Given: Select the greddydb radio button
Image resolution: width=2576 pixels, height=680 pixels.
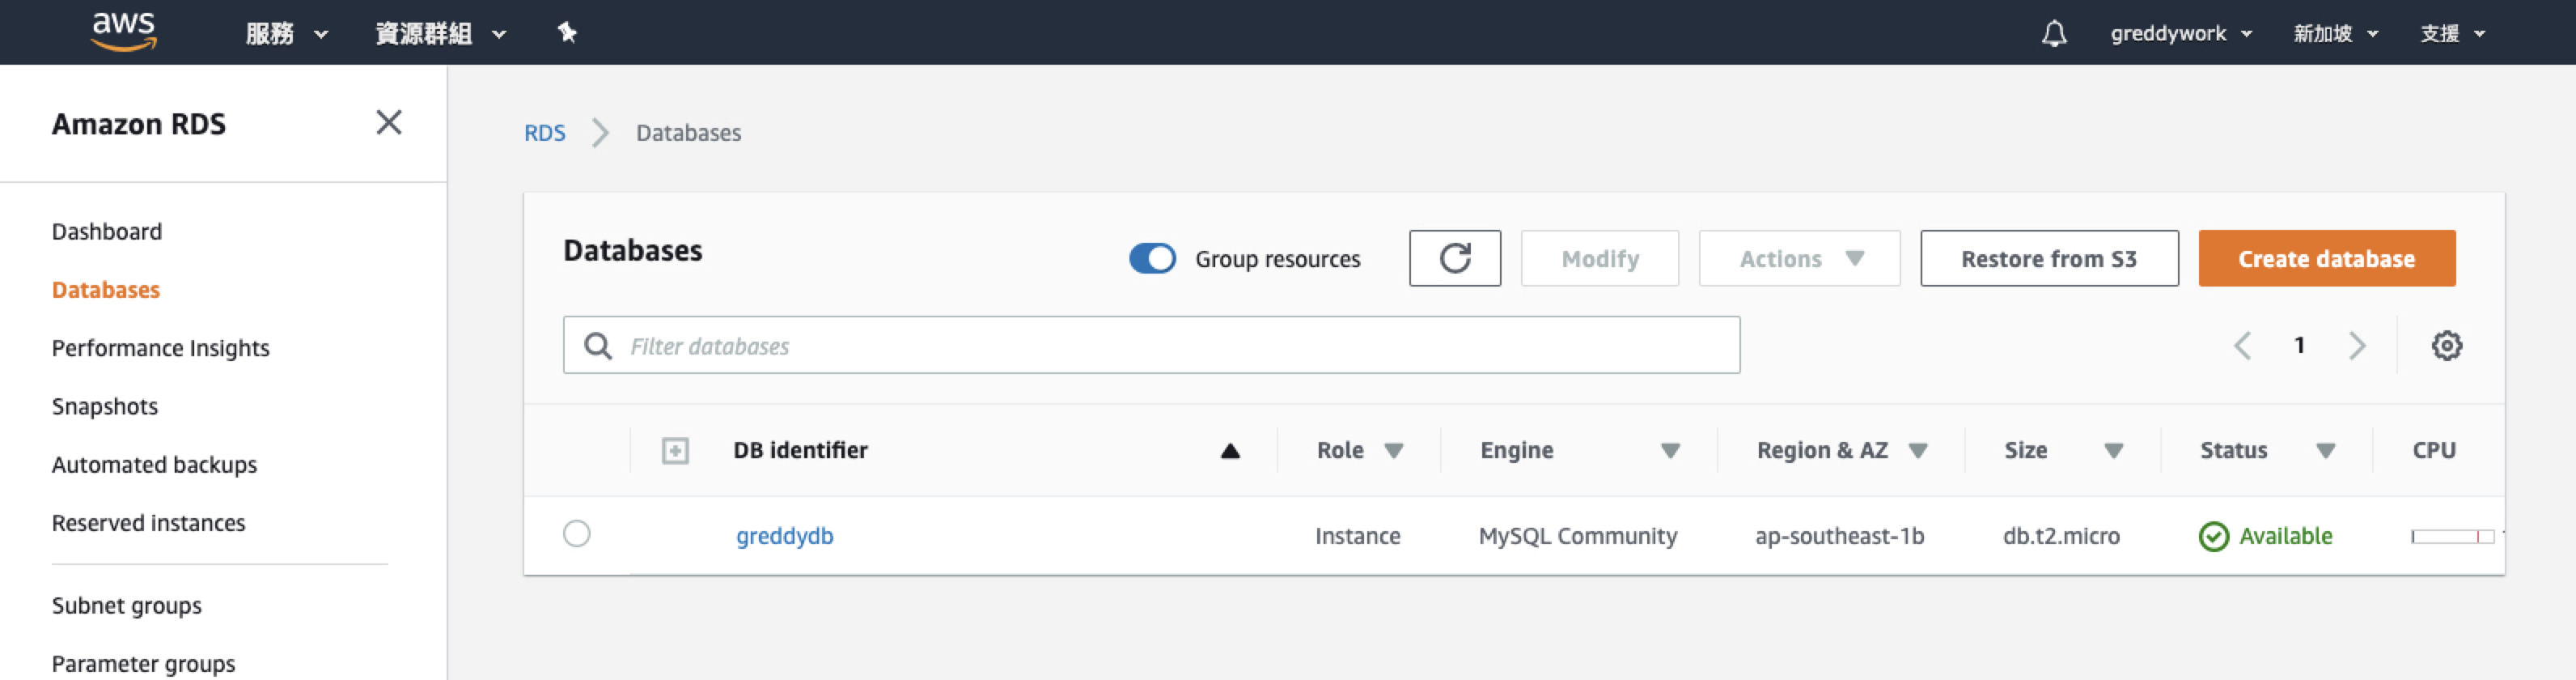Looking at the screenshot, I should point(577,534).
